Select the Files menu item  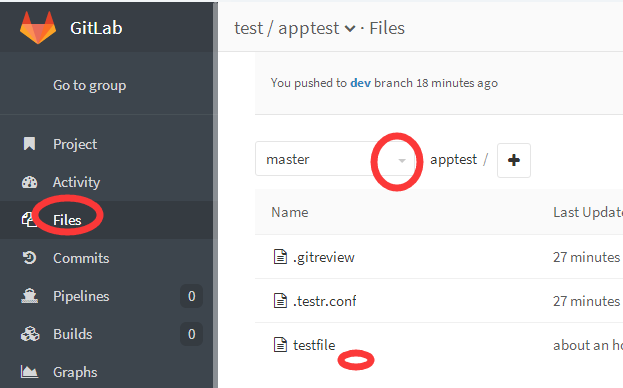67,220
